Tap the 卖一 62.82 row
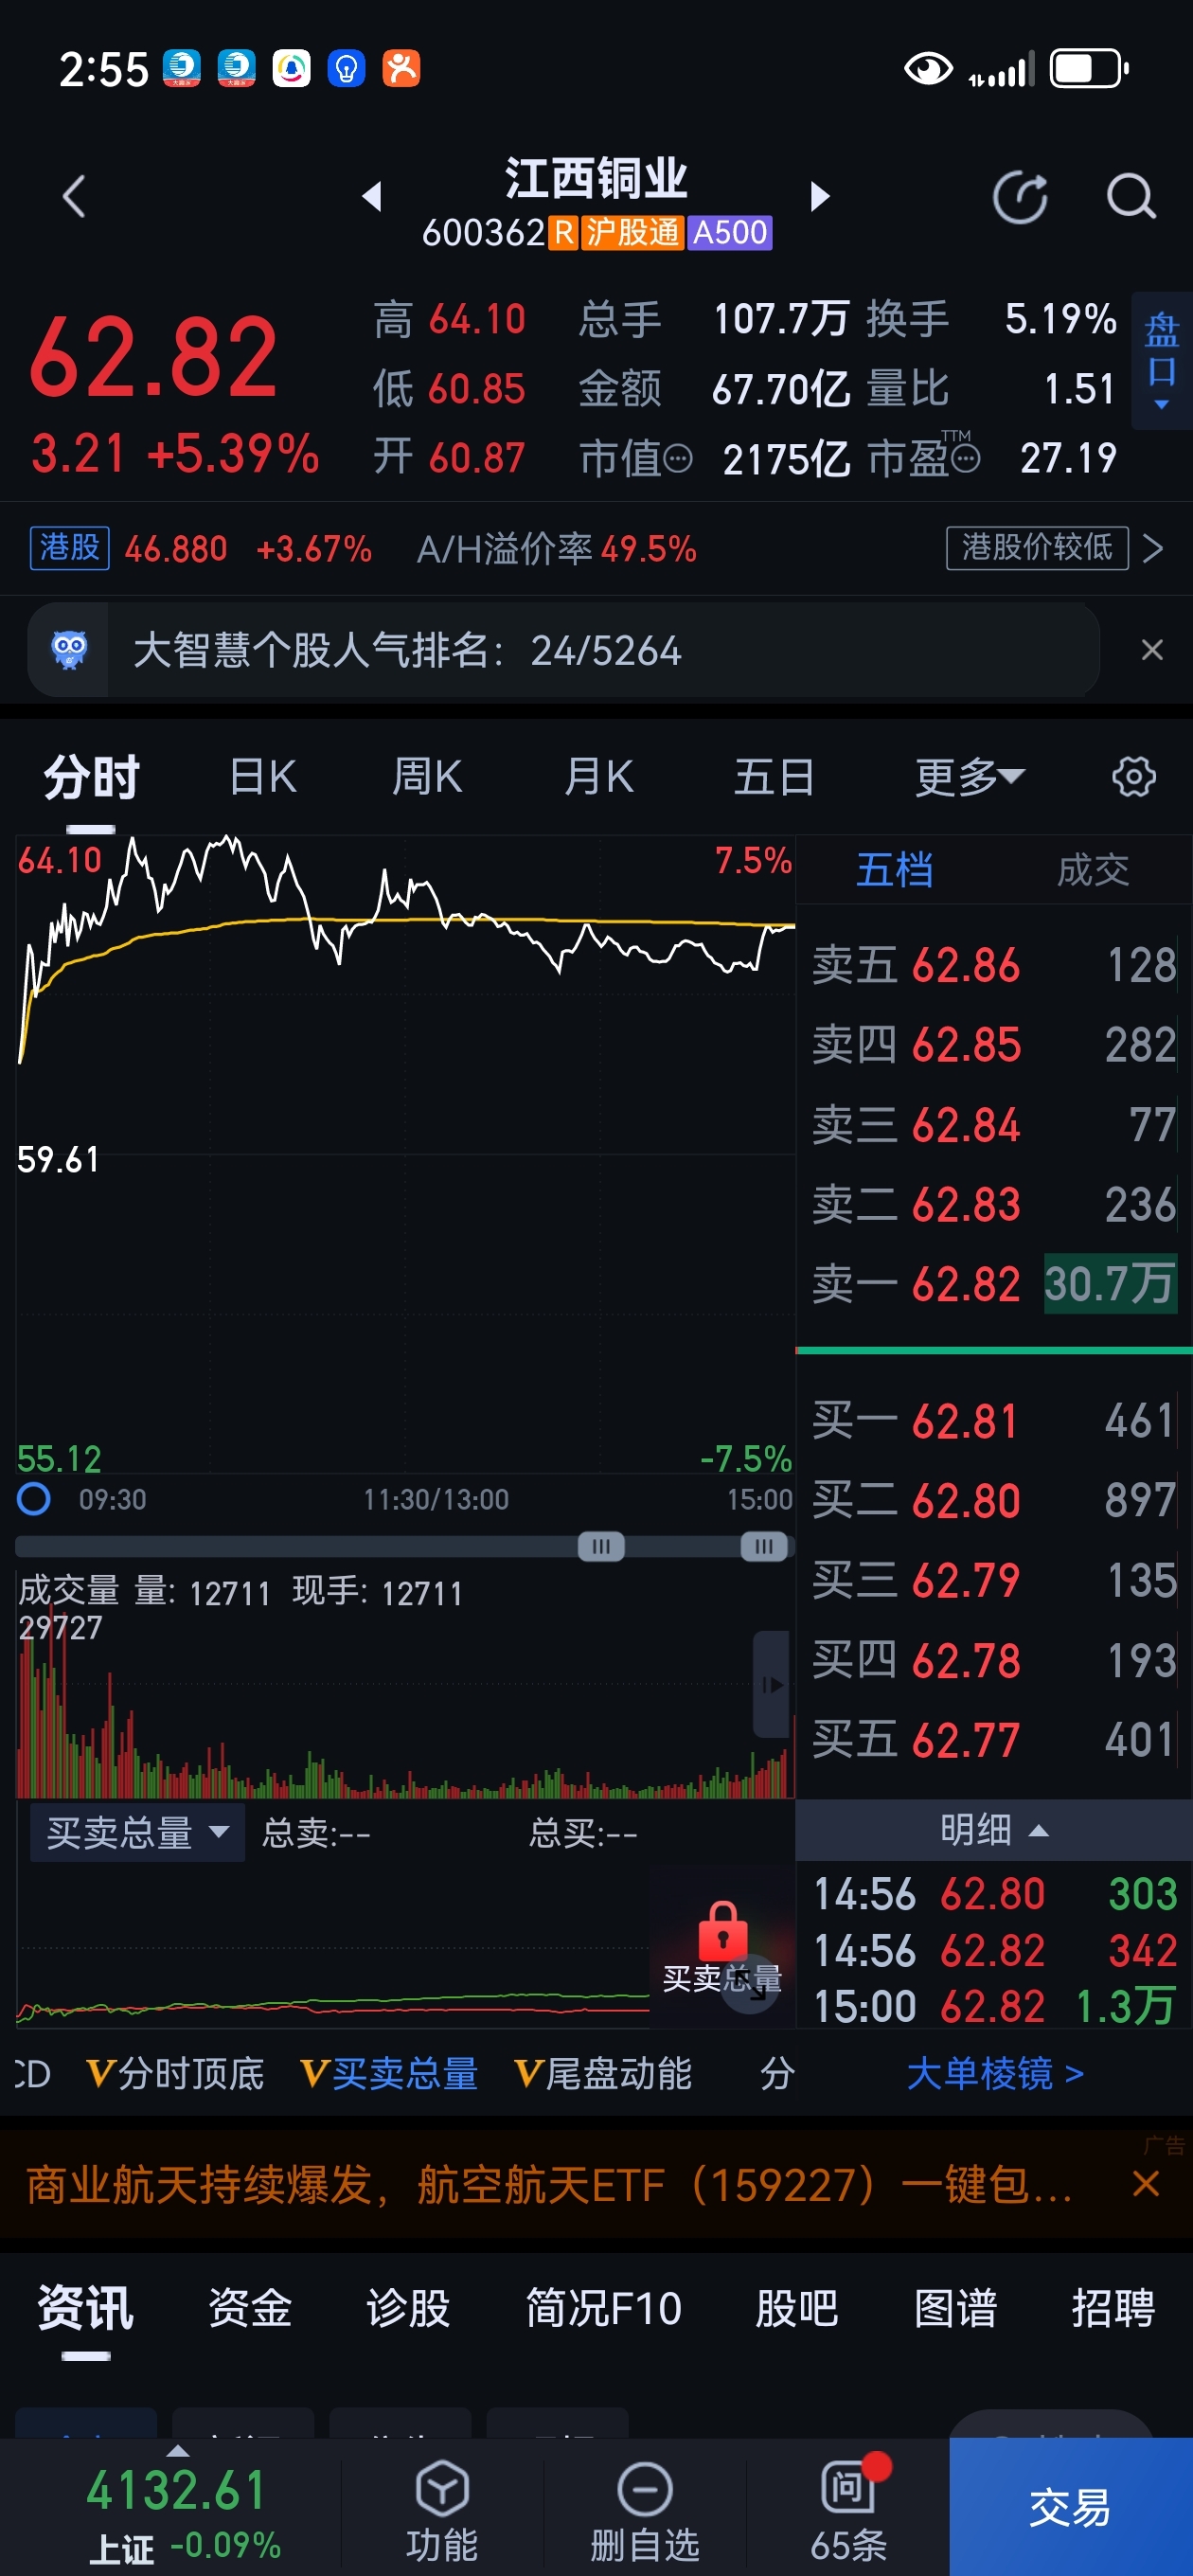The height and width of the screenshot is (2576, 1193). 994,1284
